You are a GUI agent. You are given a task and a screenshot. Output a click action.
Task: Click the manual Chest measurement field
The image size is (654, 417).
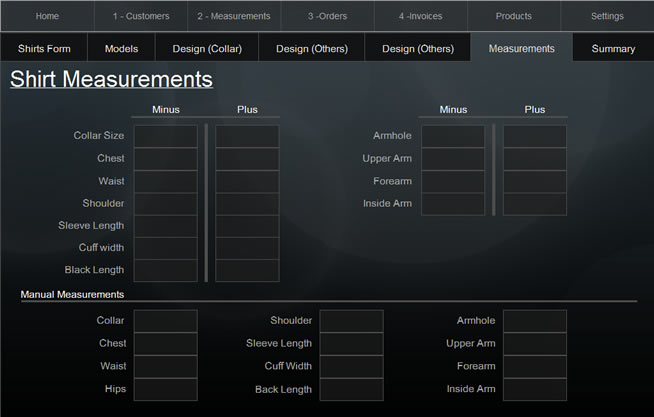click(166, 344)
